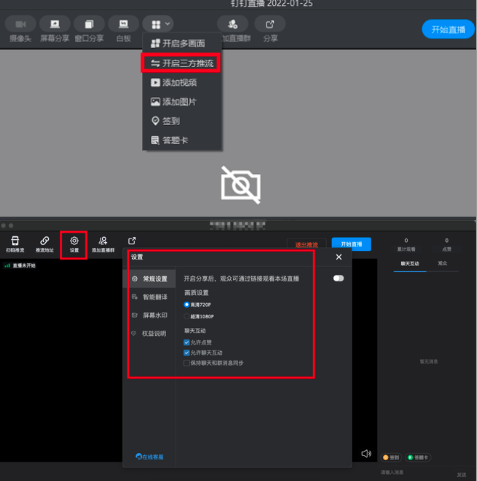Click the small blue 开始直播 button in lower window
The image size is (477, 481).
[351, 244]
